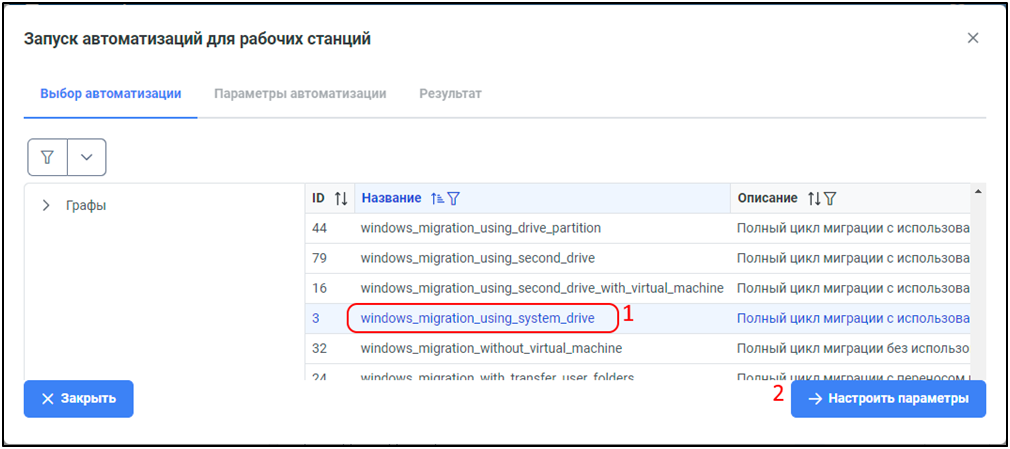This screenshot has width=1010, height=449.
Task: Switch to Параметры автоматизации tab
Action: [300, 94]
